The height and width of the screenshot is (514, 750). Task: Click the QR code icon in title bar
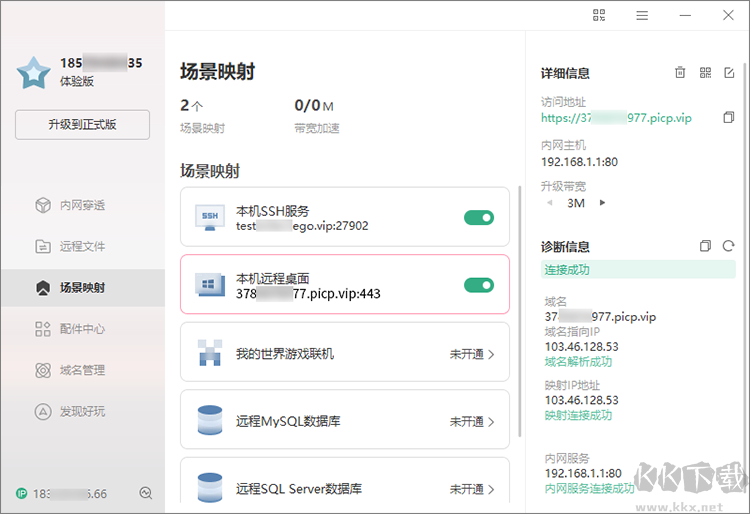pyautogui.click(x=600, y=15)
